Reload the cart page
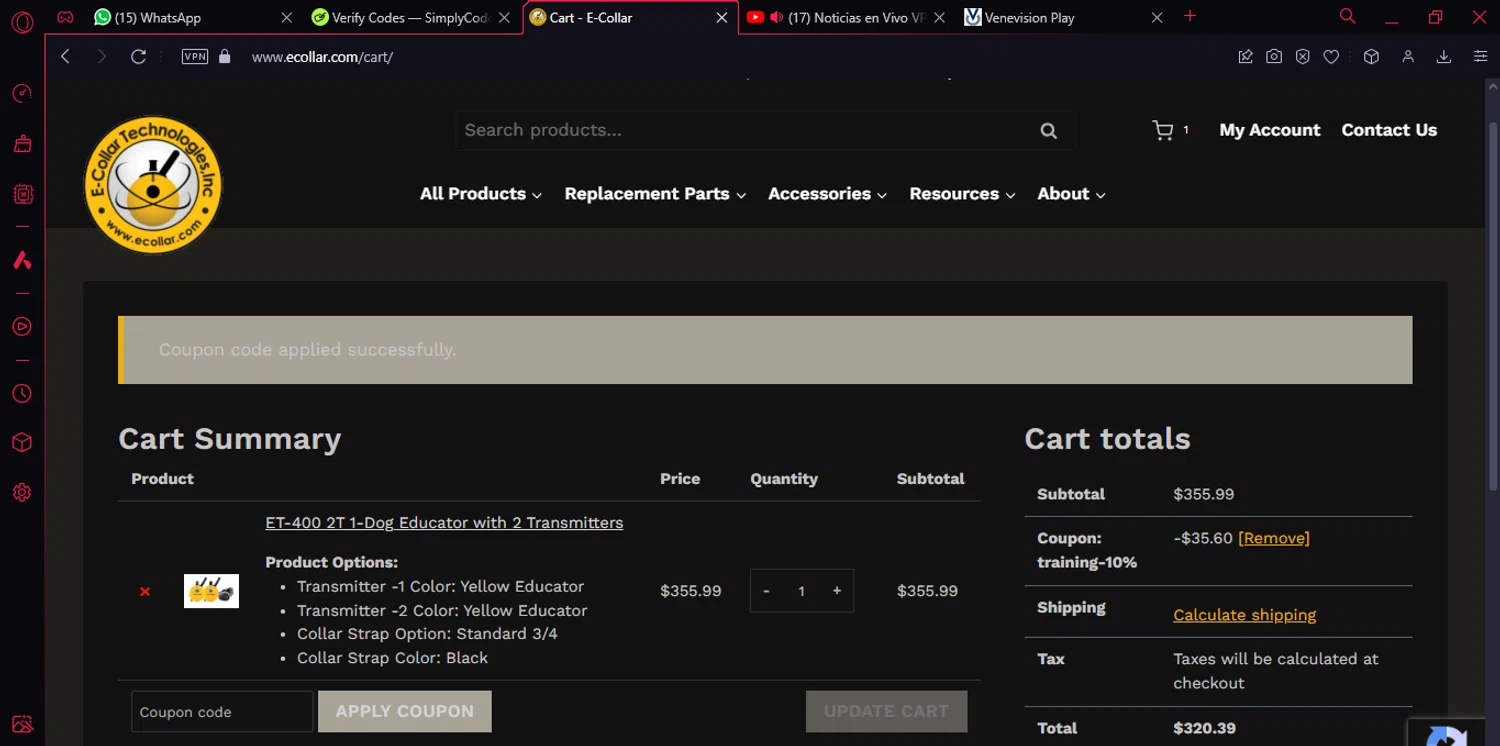1500x746 pixels. point(138,57)
